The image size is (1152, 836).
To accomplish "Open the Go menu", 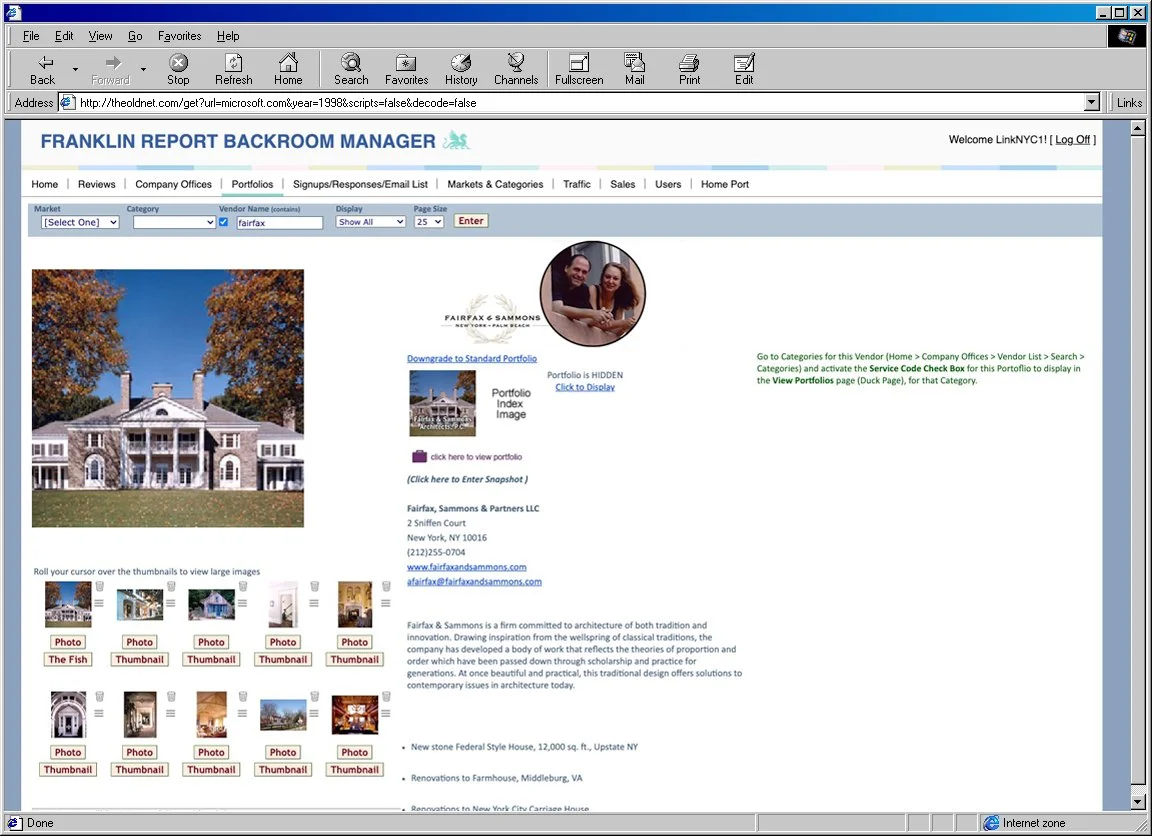I will pos(135,35).
